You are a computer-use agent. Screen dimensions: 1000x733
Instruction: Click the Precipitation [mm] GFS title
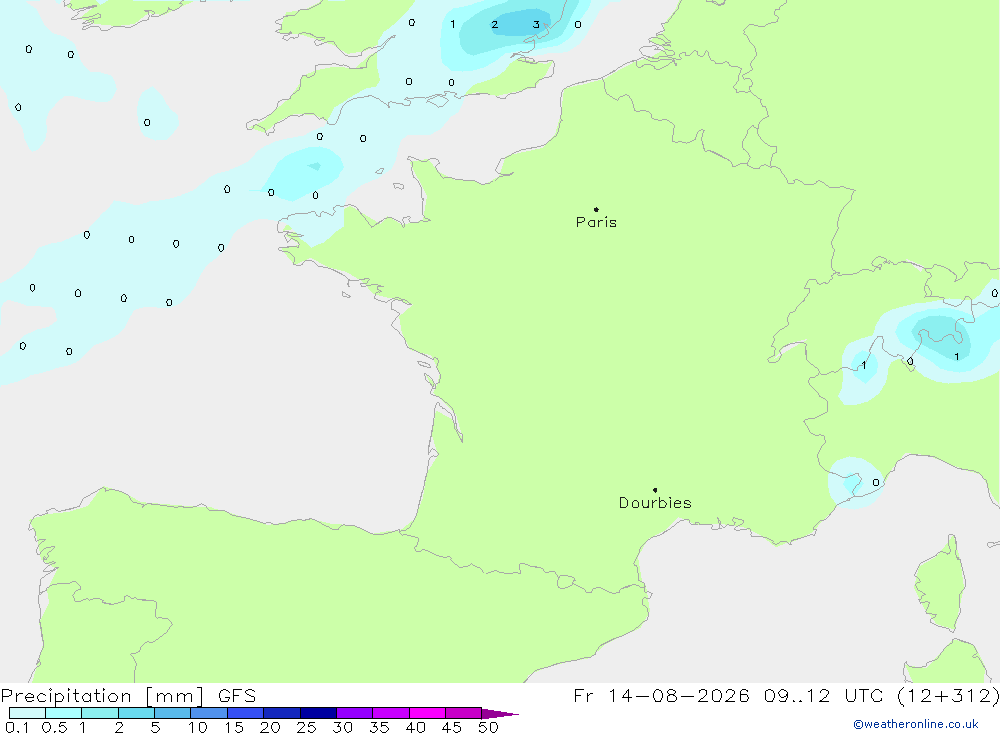128,695
